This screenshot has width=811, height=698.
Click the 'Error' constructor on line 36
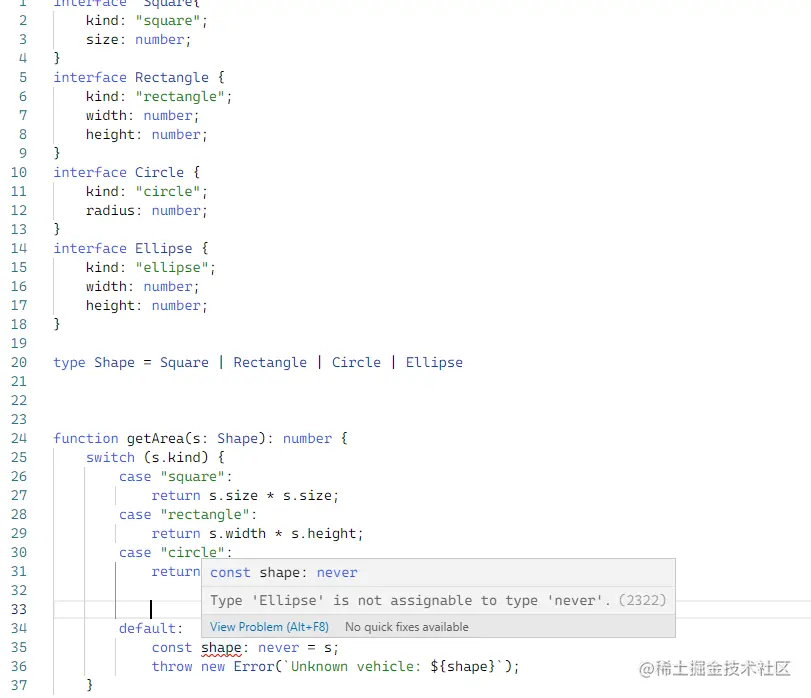point(253,666)
